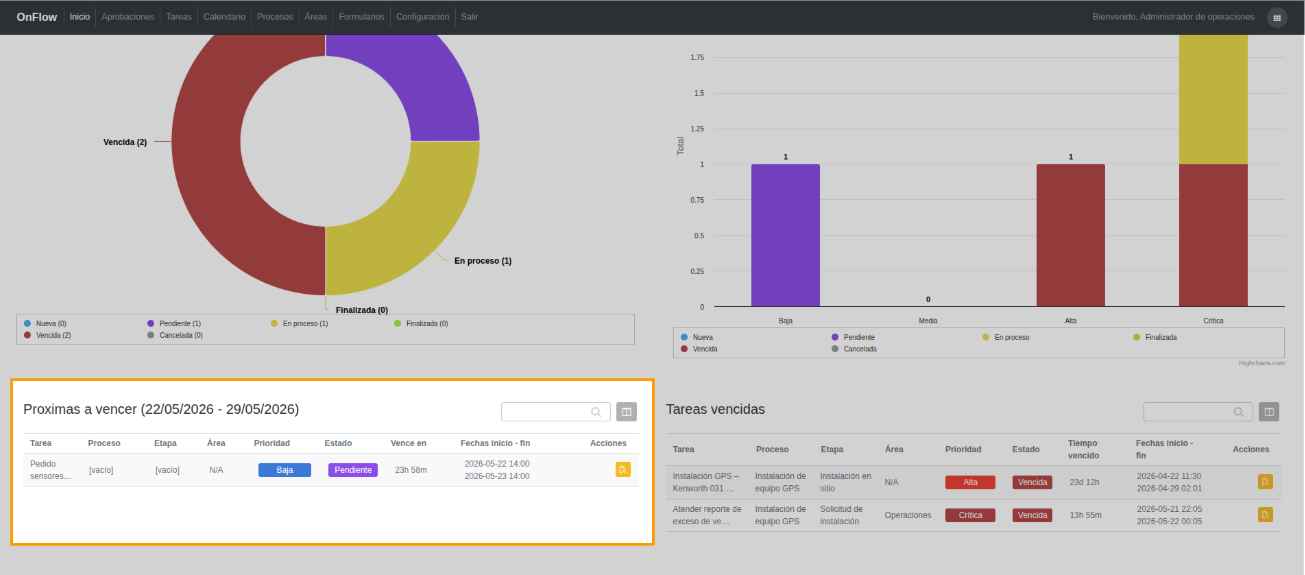Open the Procesos menu item
Image resolution: width=1305 pixels, height=575 pixels.
(275, 17)
